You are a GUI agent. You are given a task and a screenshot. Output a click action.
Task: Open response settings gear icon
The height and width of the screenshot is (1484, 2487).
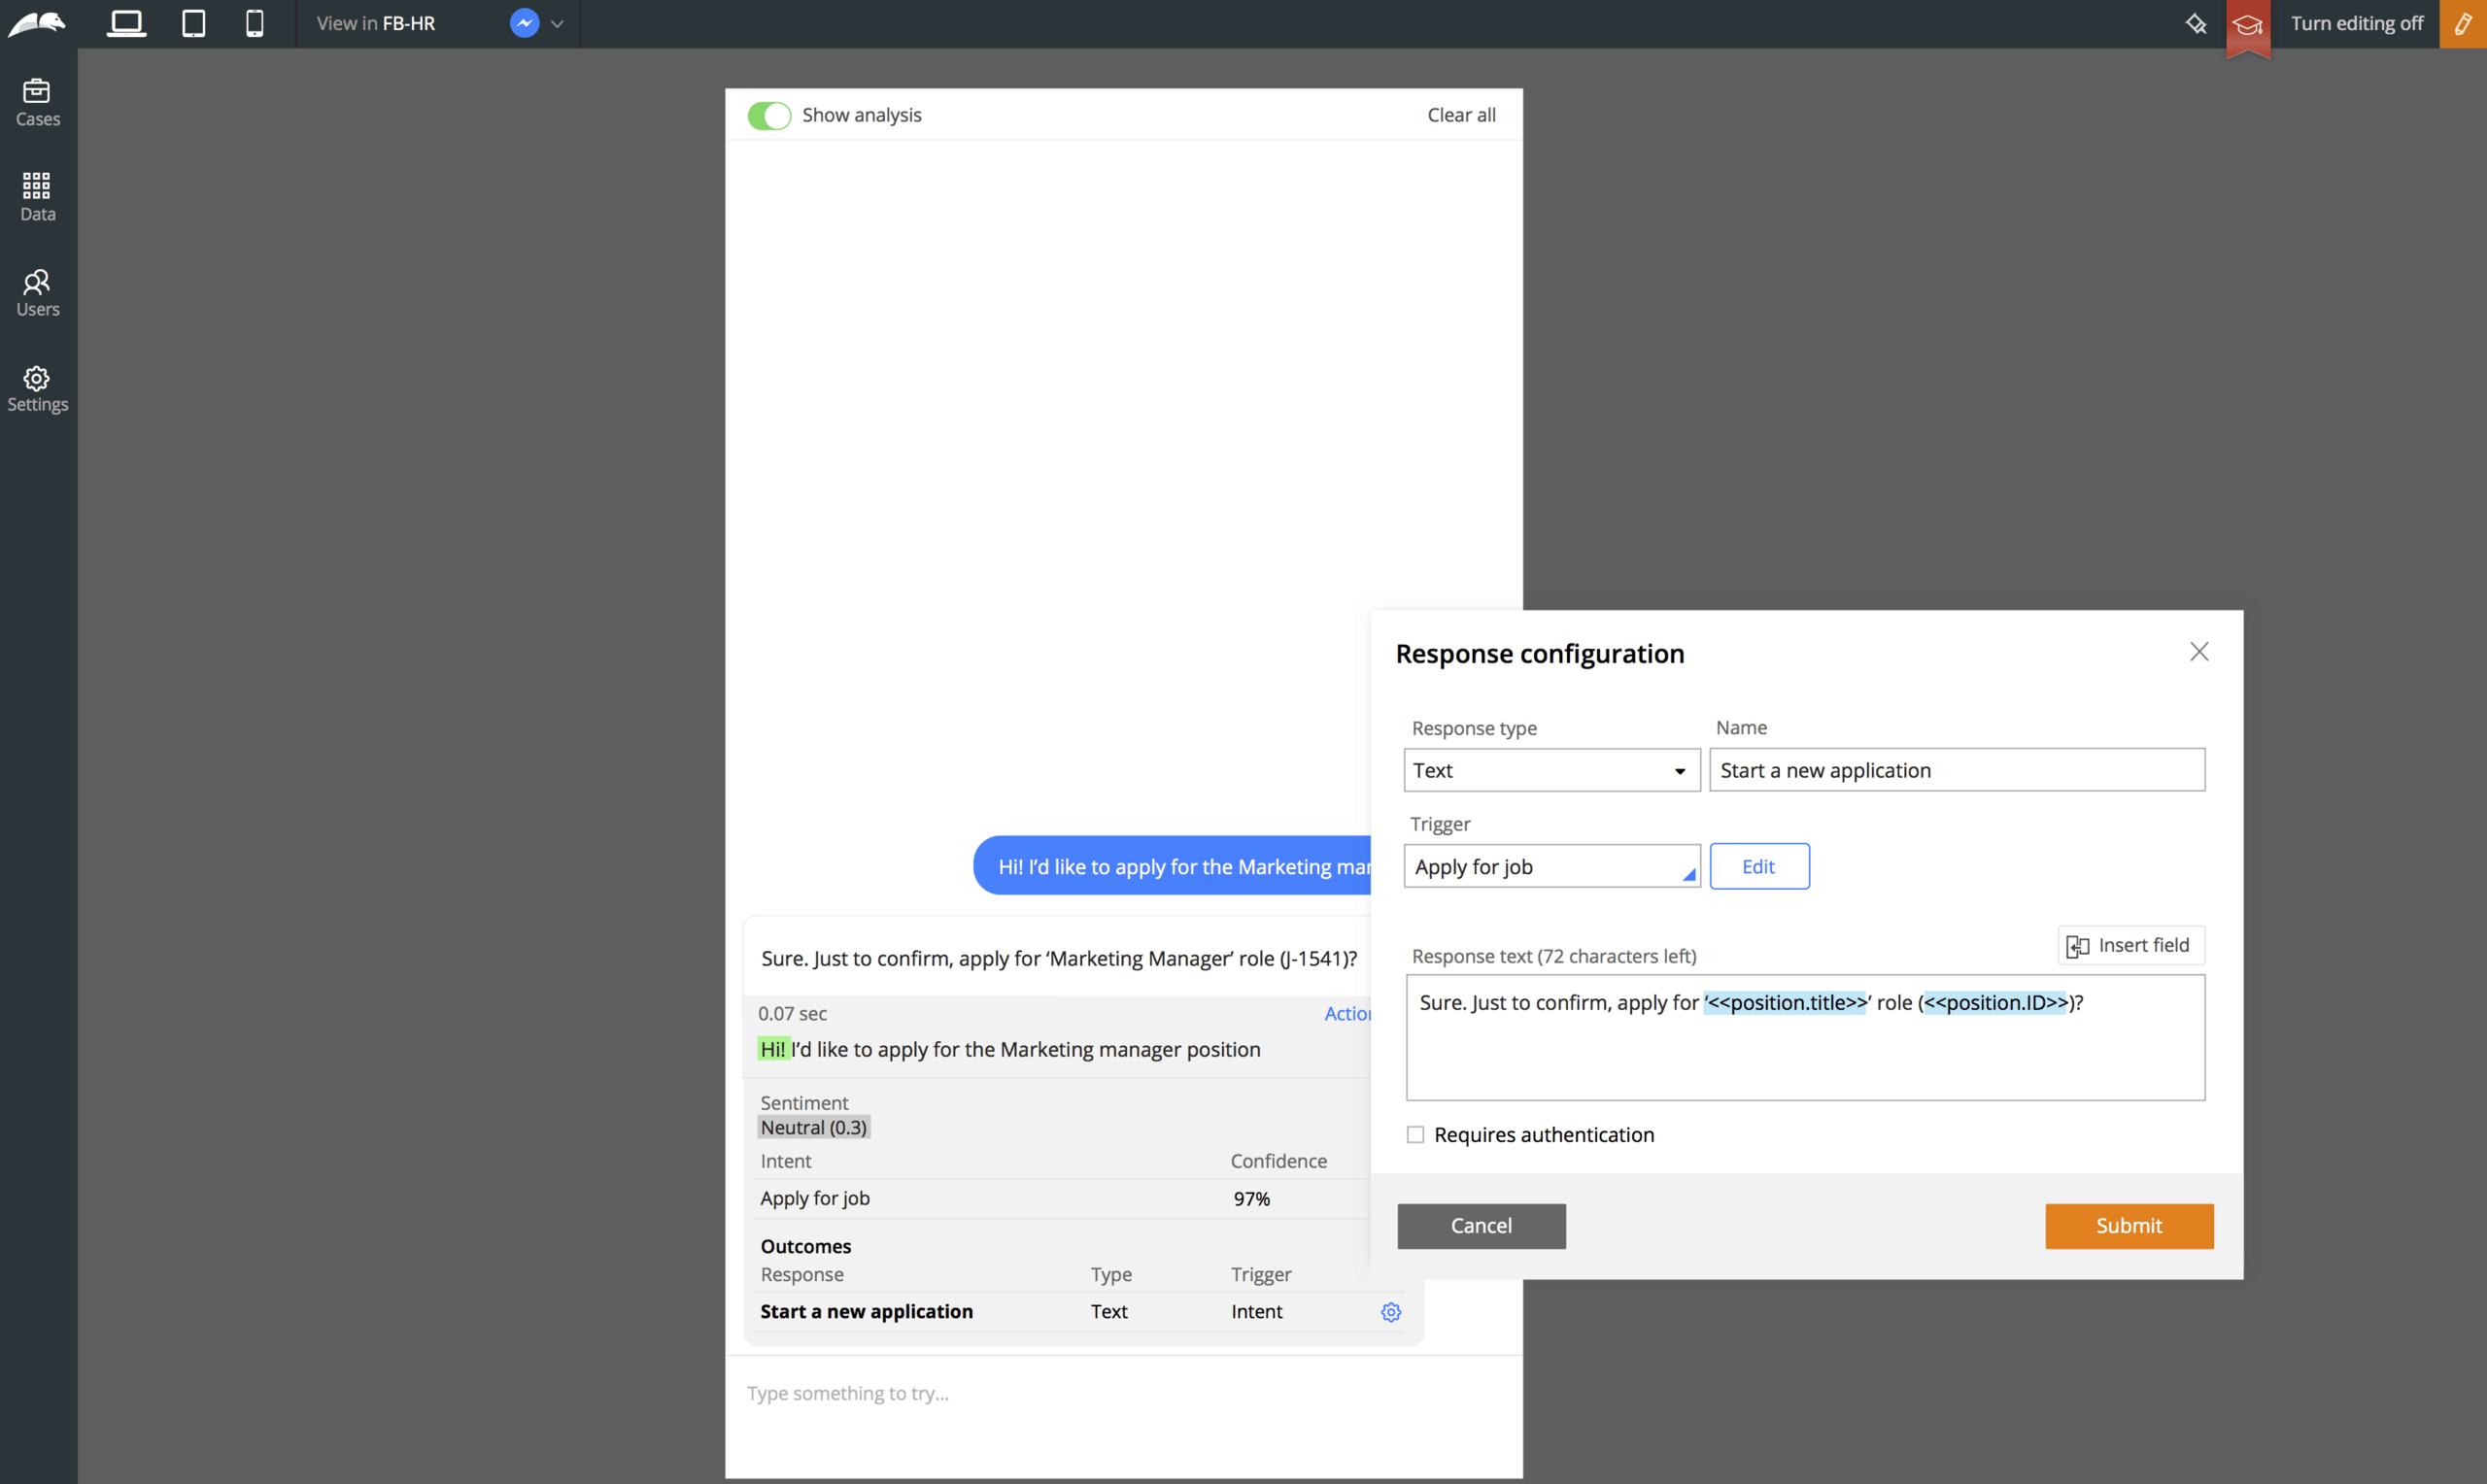(1390, 1312)
